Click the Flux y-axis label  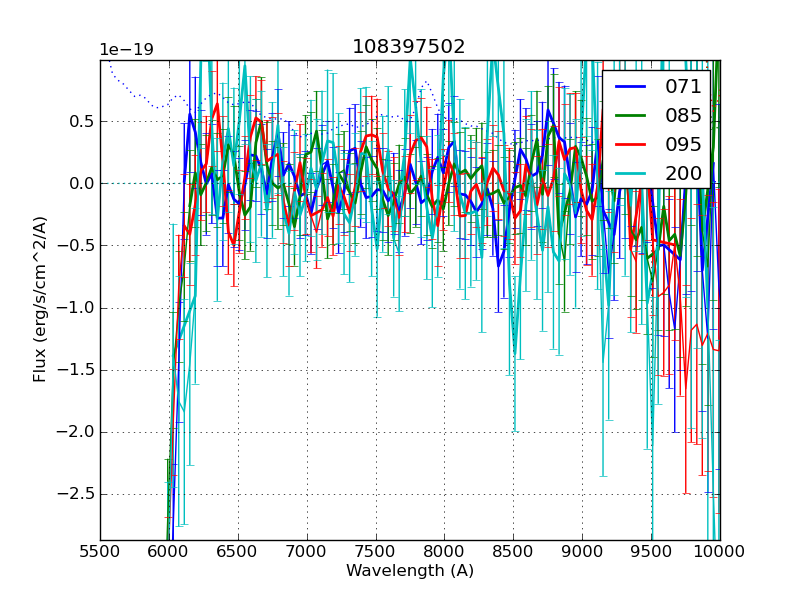(x=40, y=300)
